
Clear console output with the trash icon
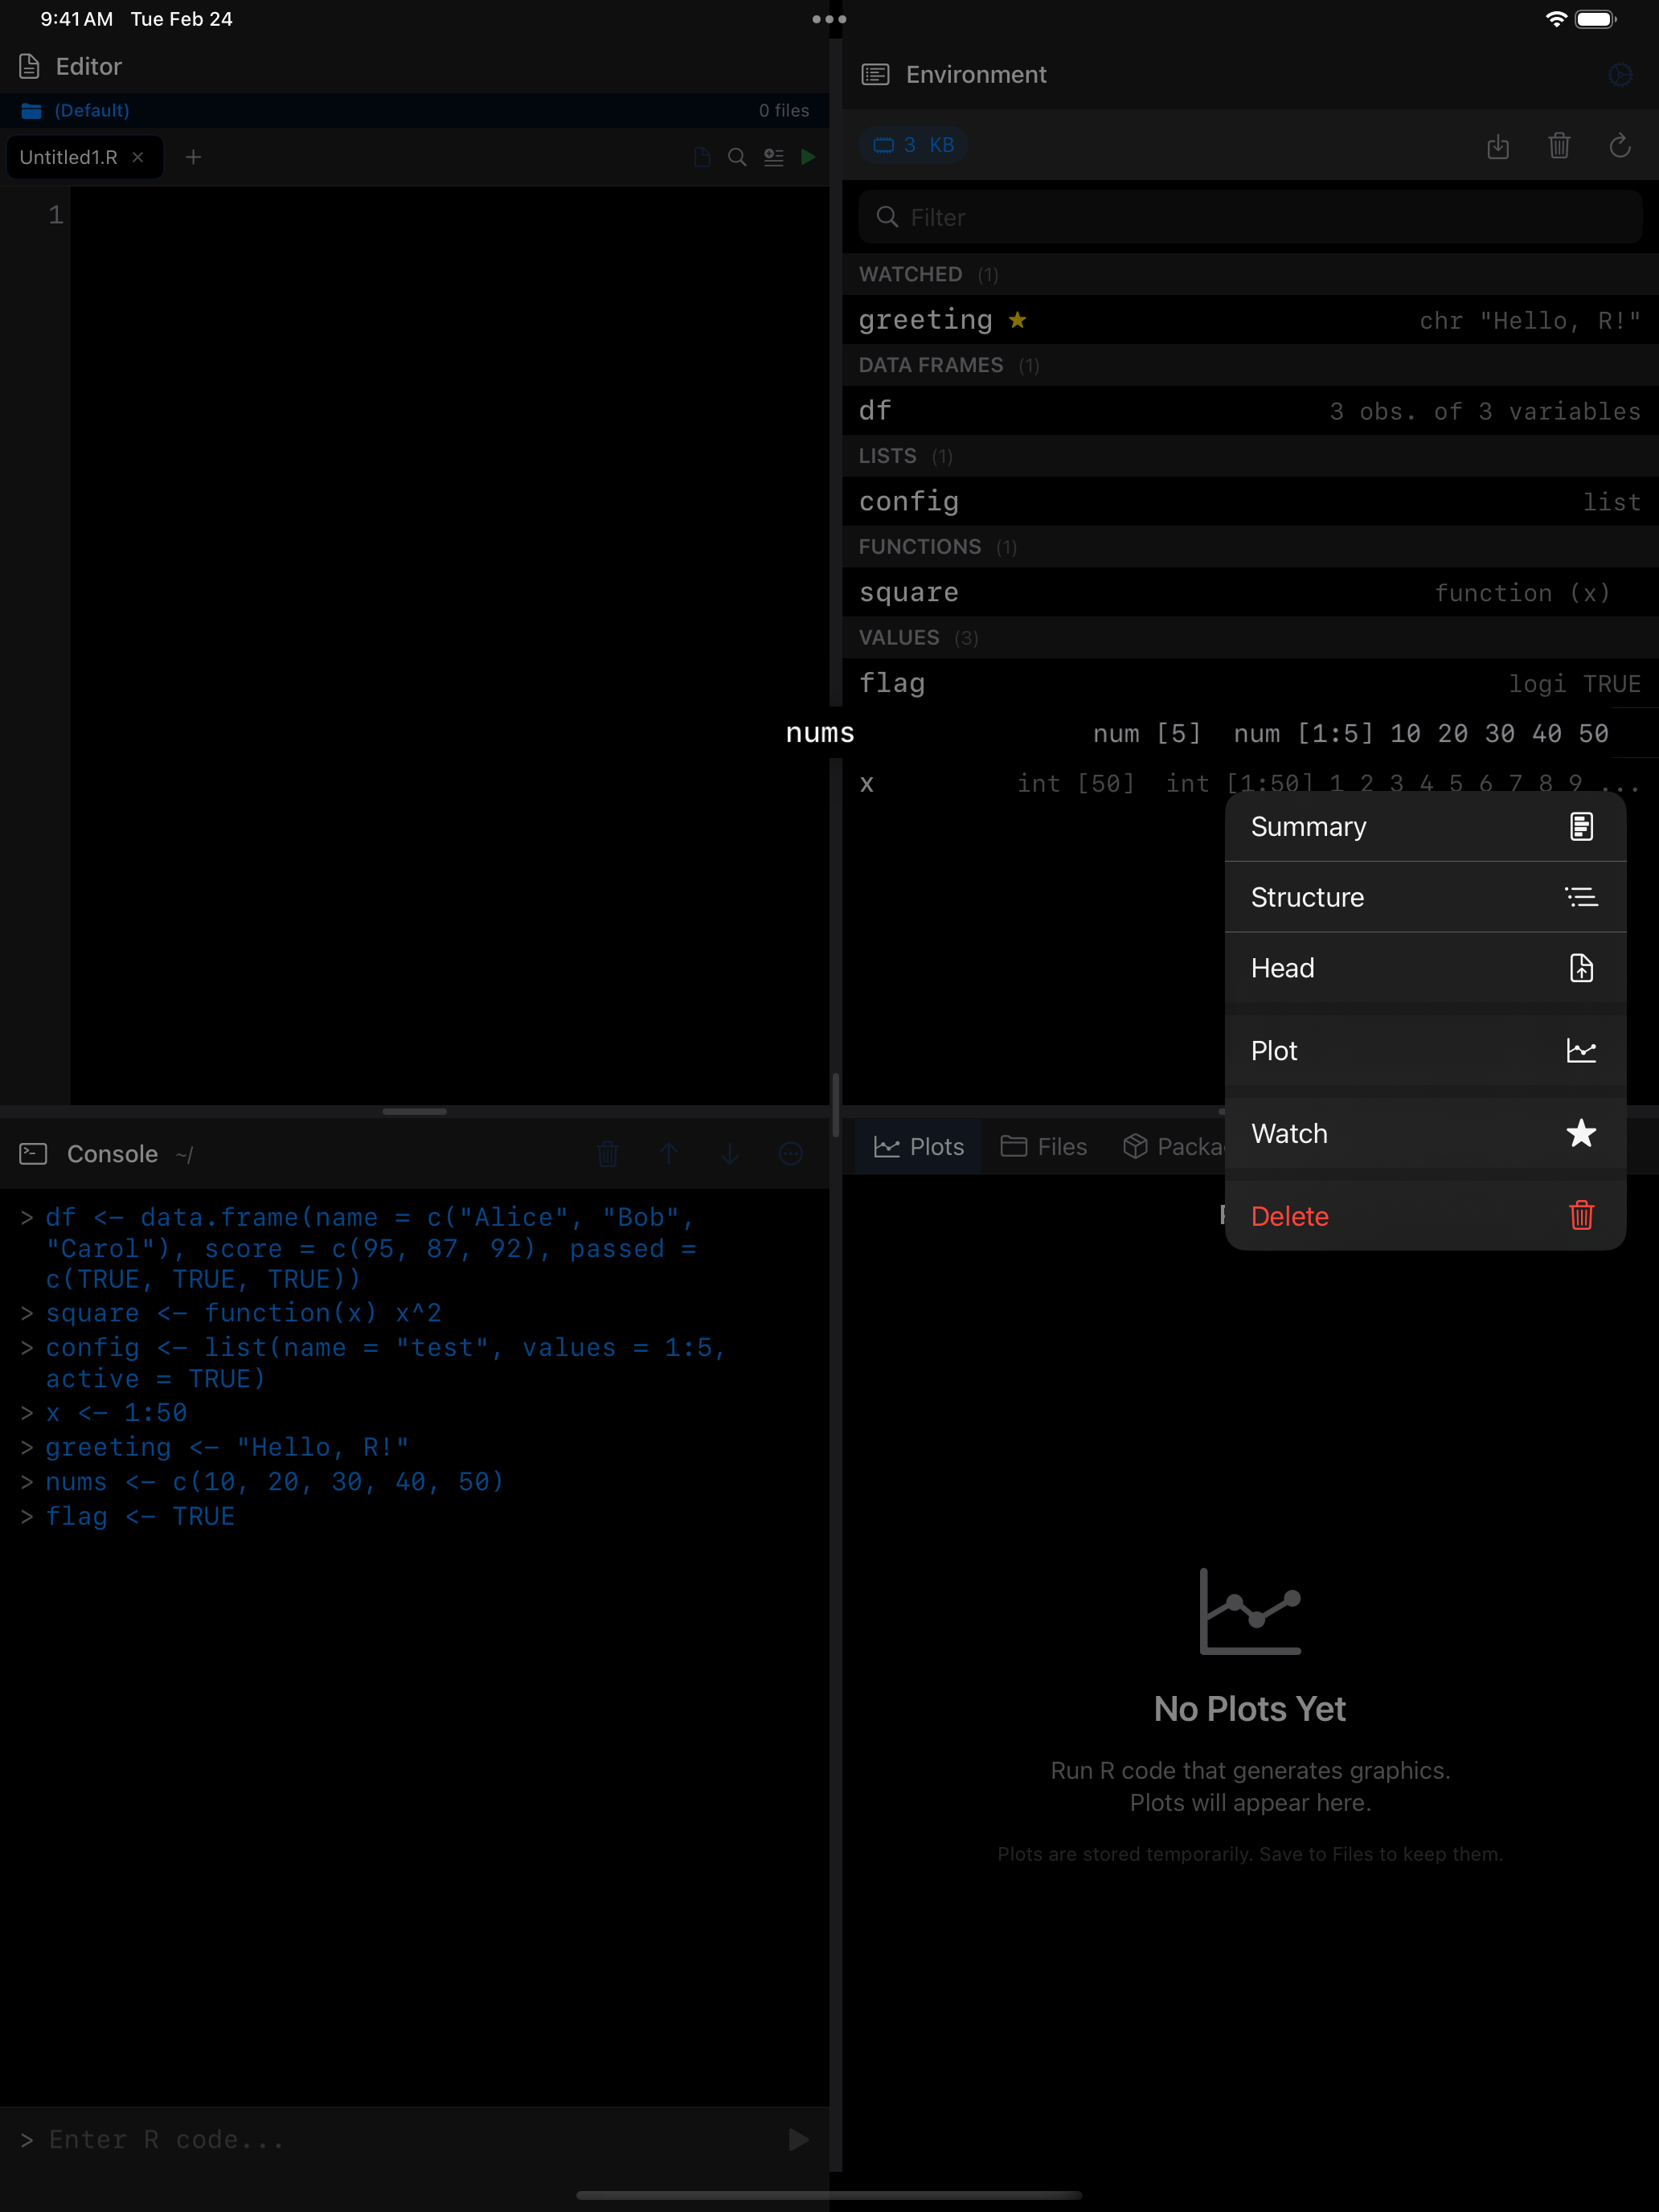[x=608, y=1153]
